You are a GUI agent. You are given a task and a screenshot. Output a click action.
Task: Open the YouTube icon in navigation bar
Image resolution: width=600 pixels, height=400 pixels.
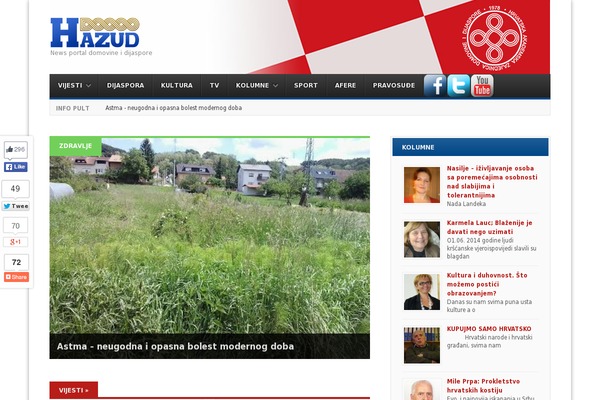(482, 86)
